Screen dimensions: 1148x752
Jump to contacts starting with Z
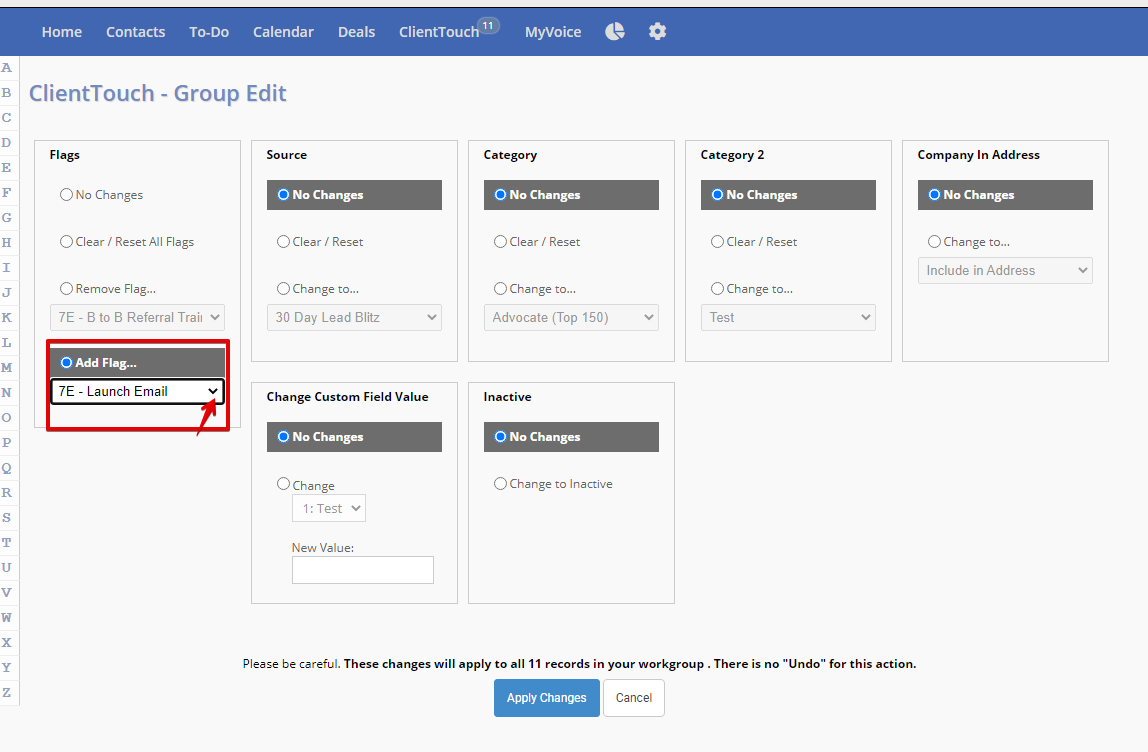7,692
